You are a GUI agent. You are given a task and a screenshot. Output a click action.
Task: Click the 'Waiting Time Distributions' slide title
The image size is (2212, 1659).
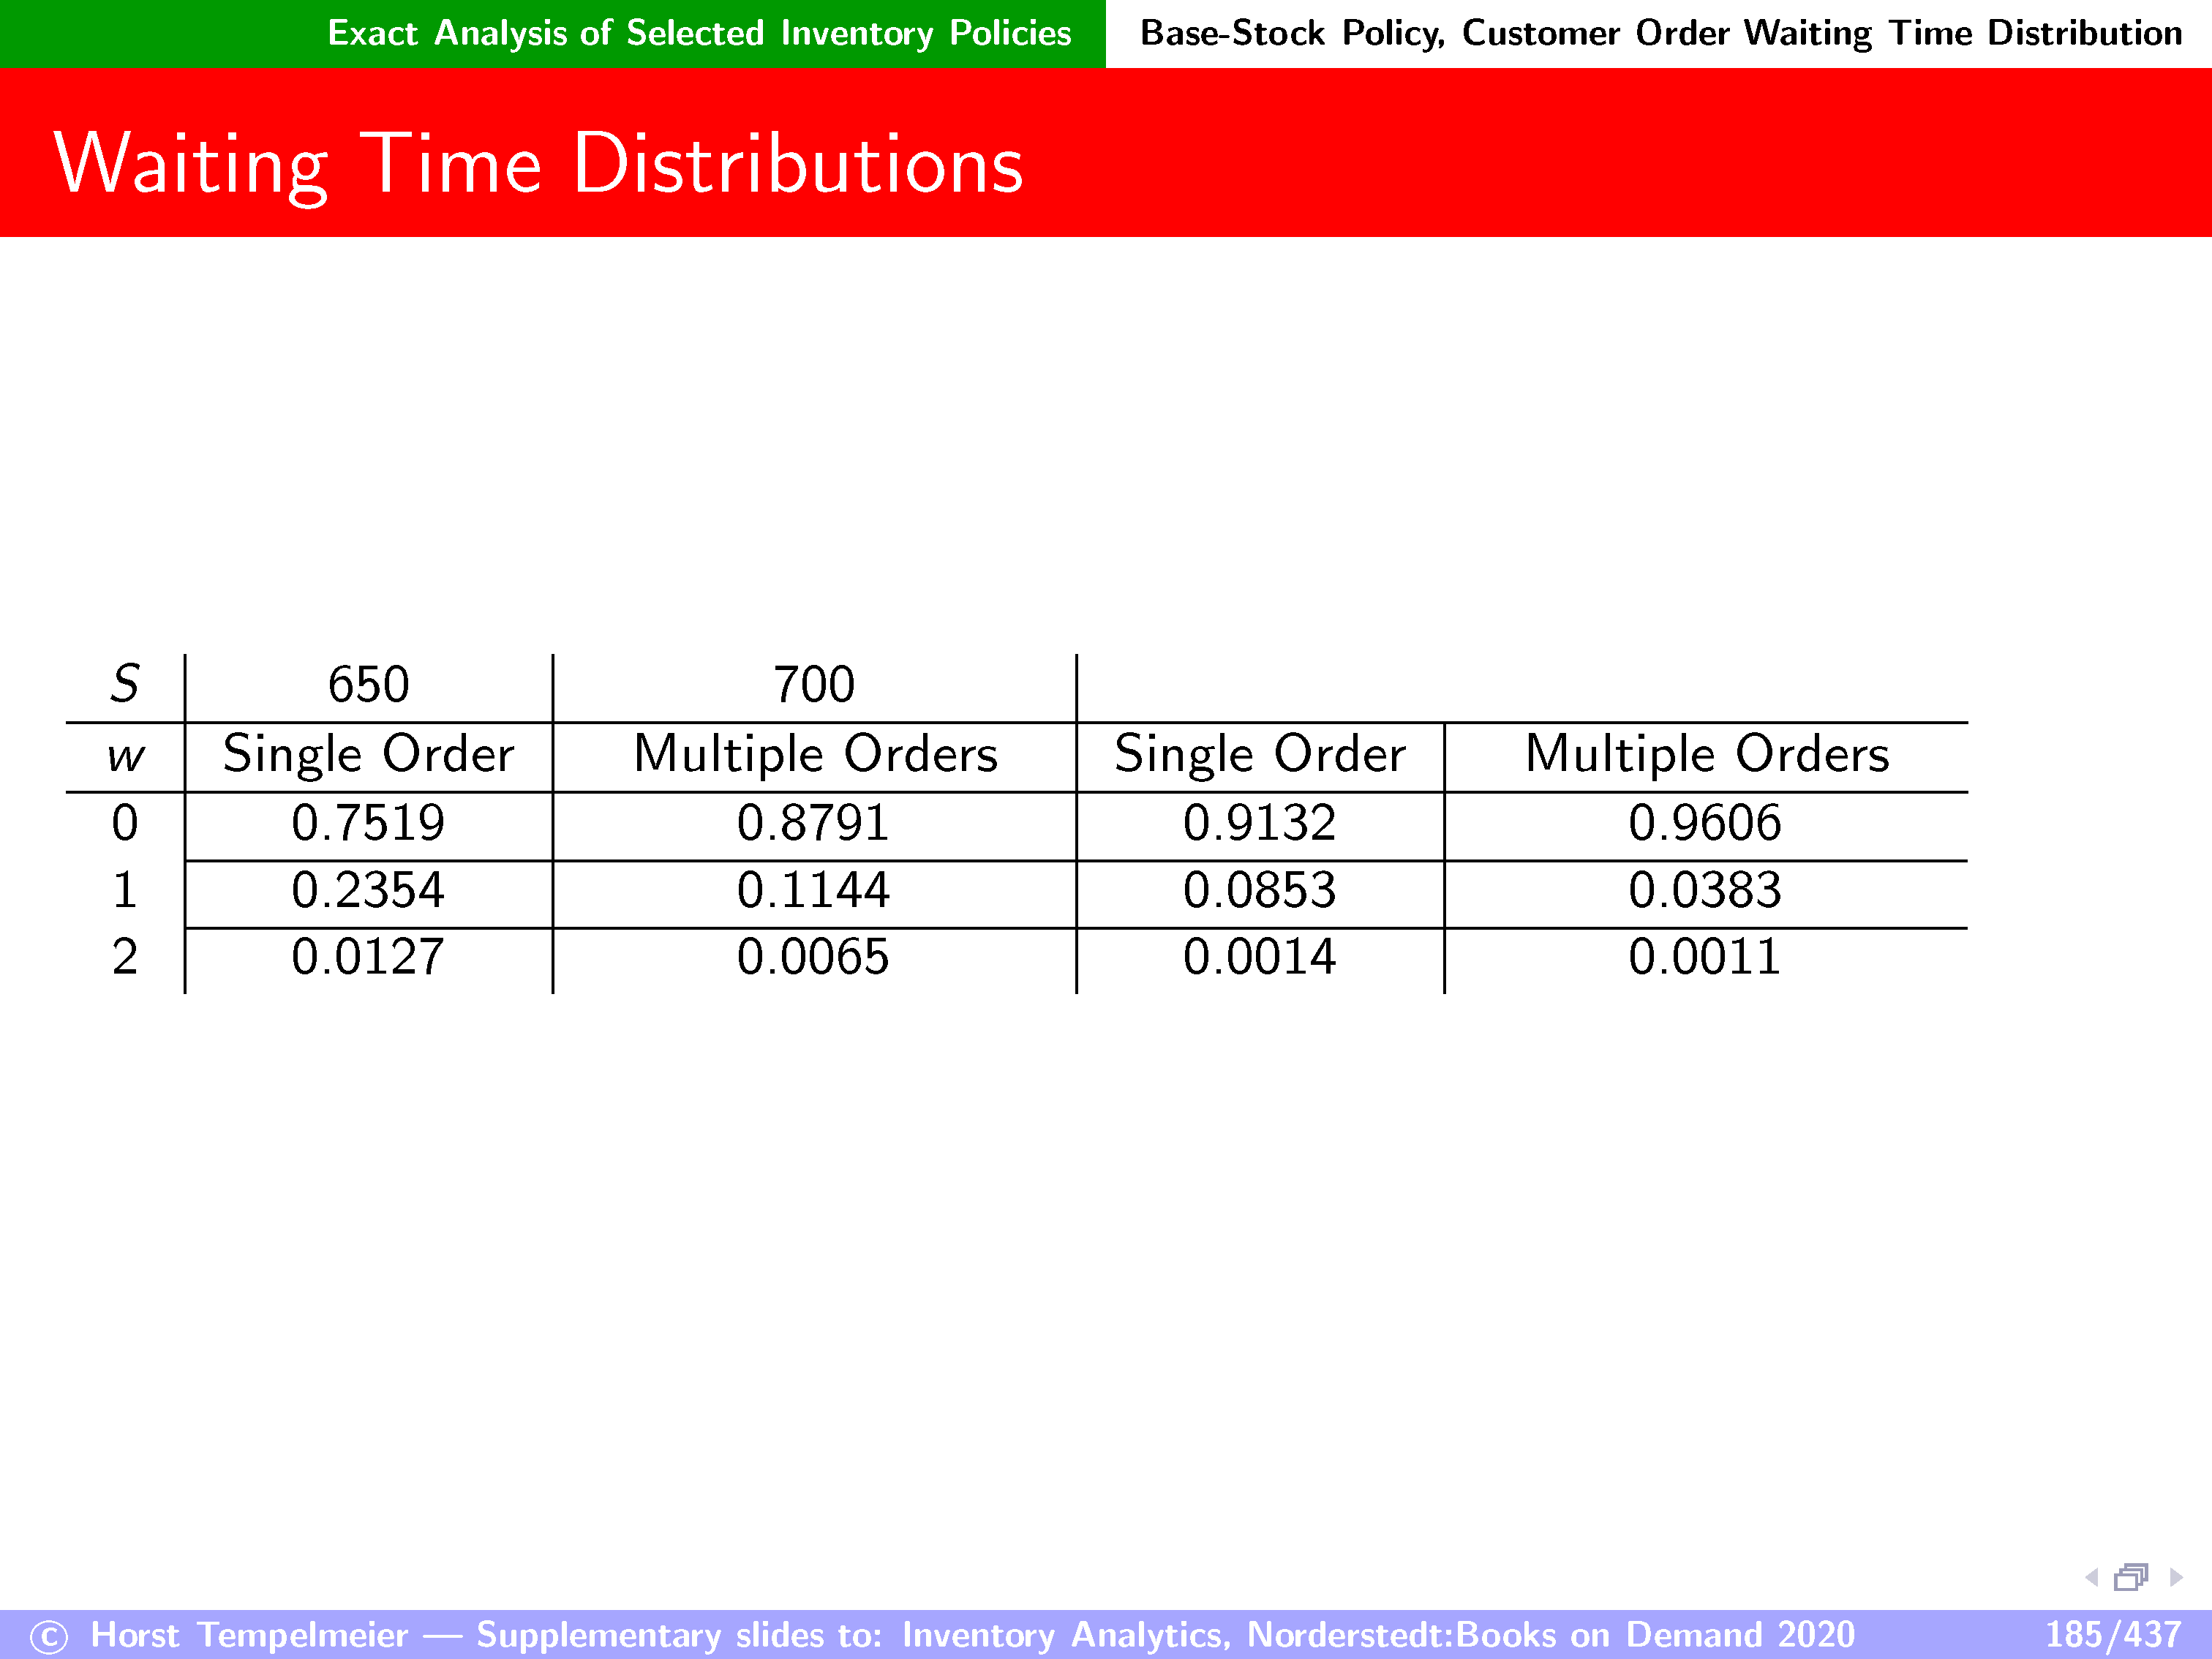538,164
